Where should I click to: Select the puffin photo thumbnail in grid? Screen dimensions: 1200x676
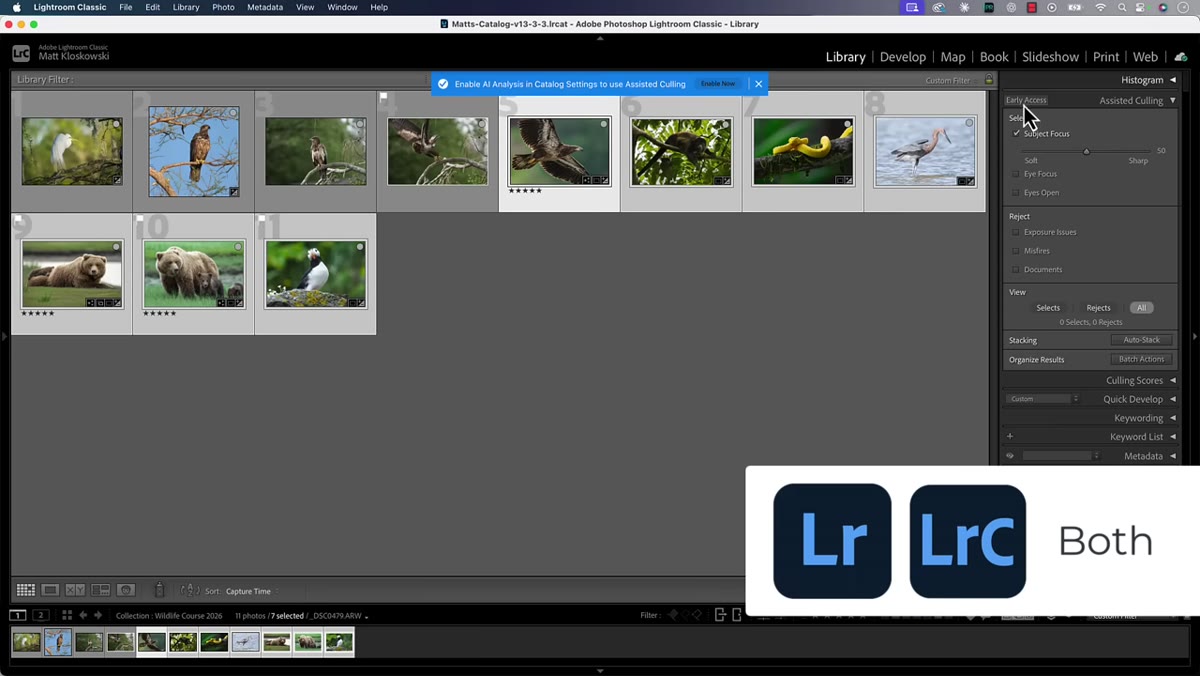[315, 274]
